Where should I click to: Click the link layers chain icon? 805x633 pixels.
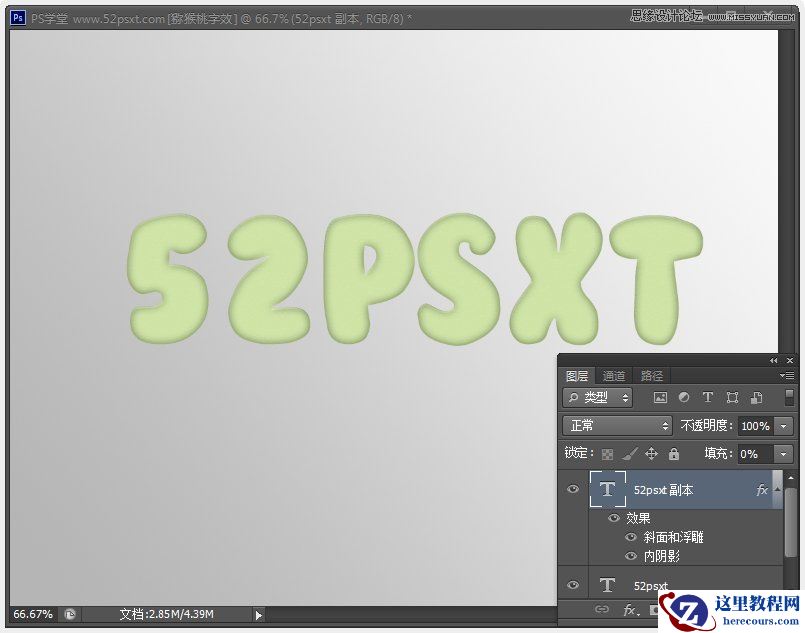pyautogui.click(x=602, y=609)
